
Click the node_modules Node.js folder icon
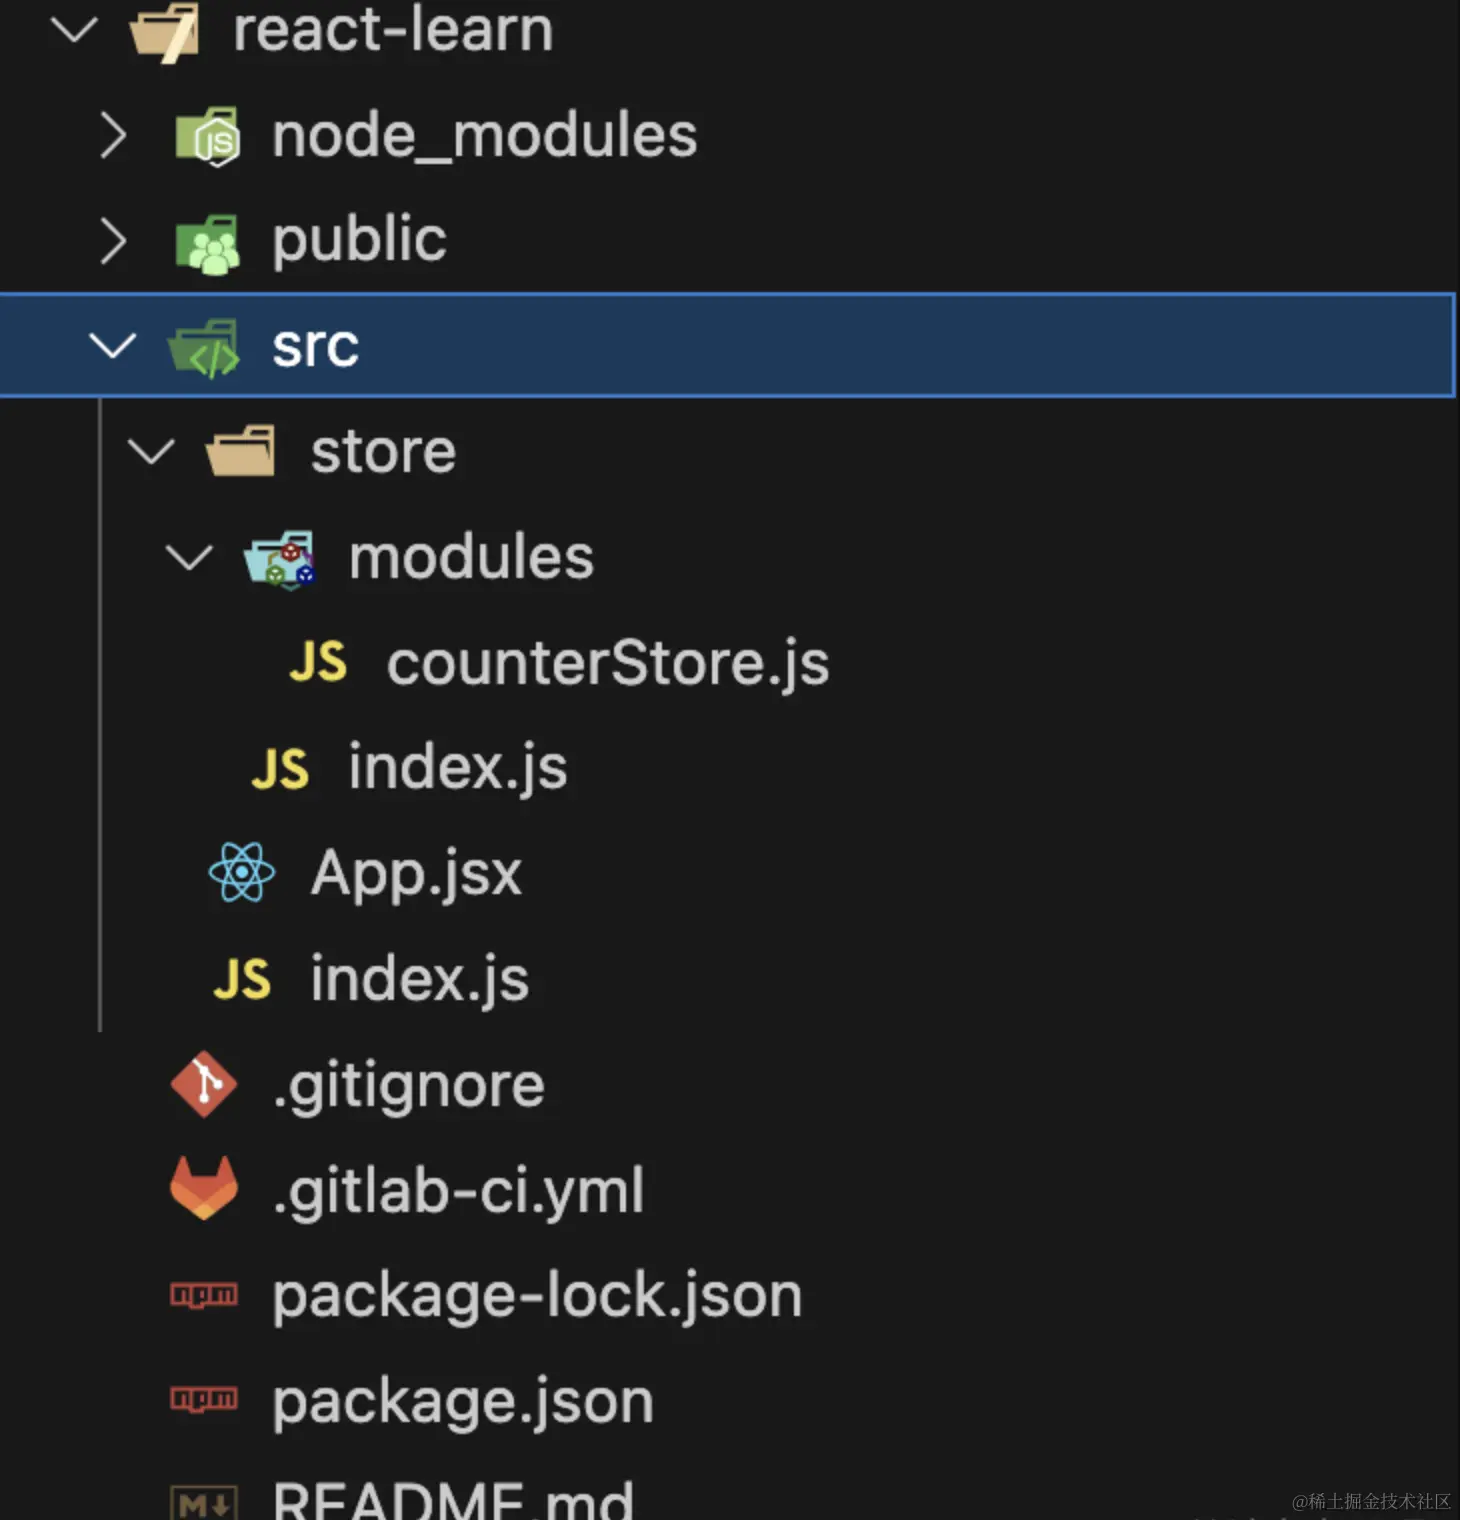pyautogui.click(x=207, y=136)
